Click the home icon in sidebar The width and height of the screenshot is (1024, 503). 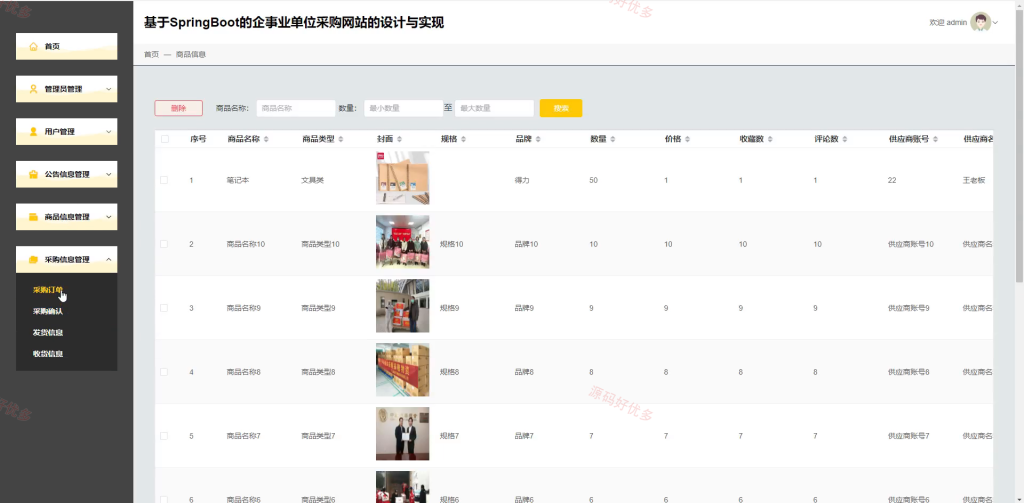coord(33,46)
